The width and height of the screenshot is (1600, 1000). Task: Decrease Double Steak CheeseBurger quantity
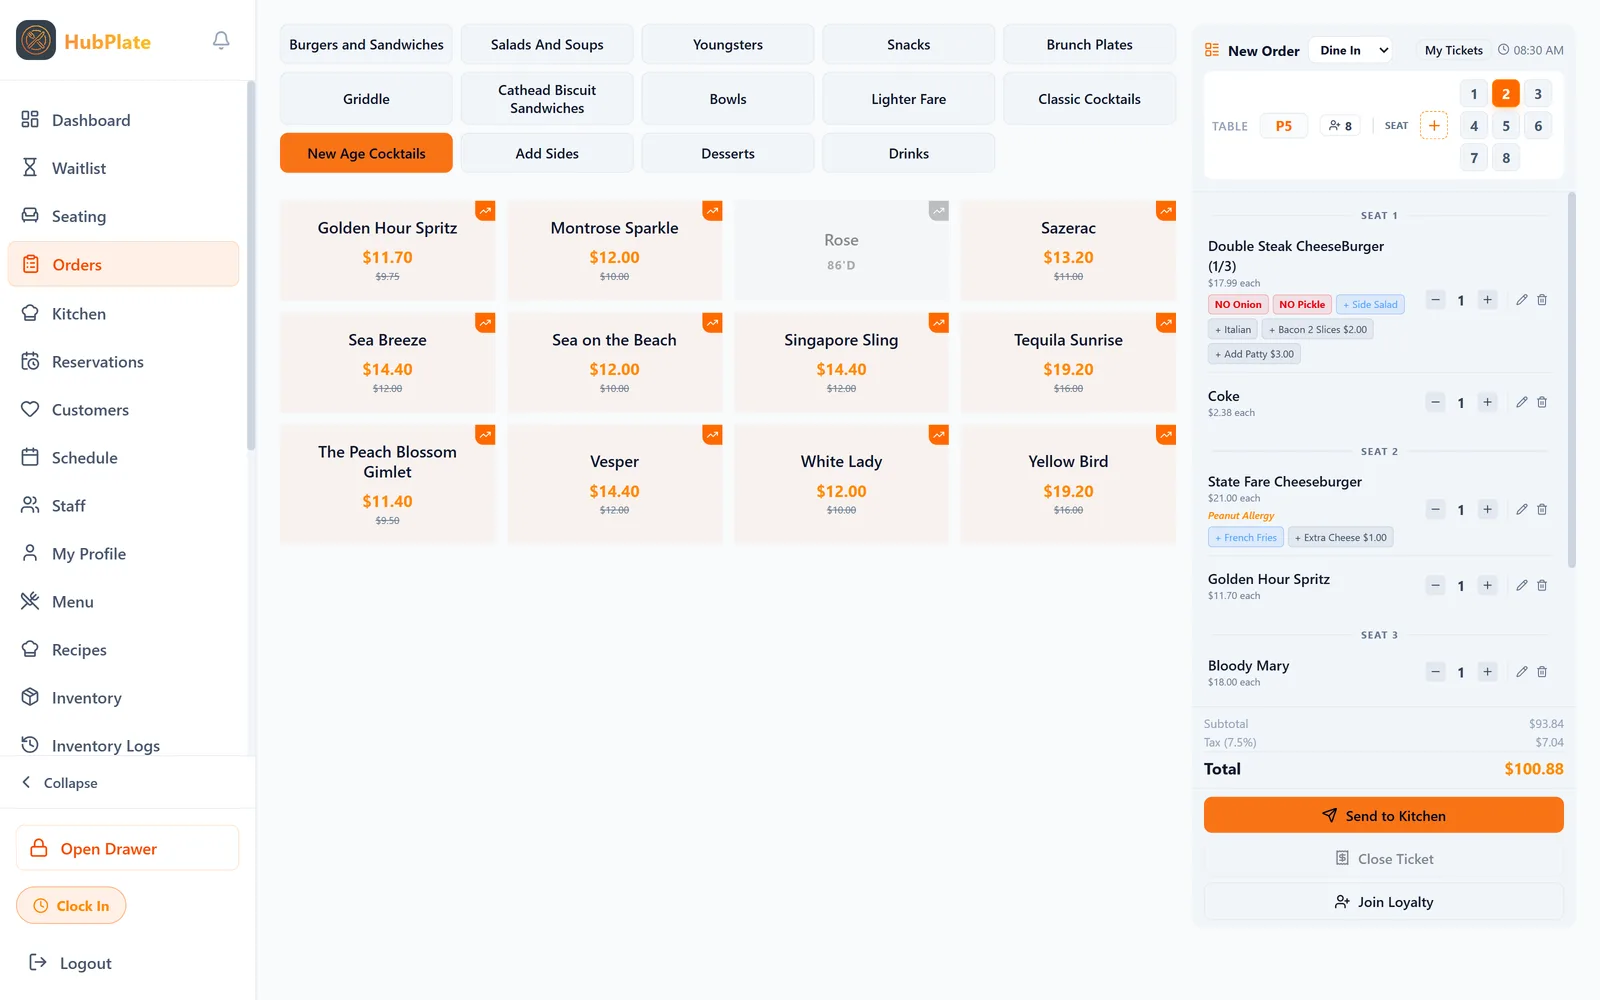pos(1435,300)
